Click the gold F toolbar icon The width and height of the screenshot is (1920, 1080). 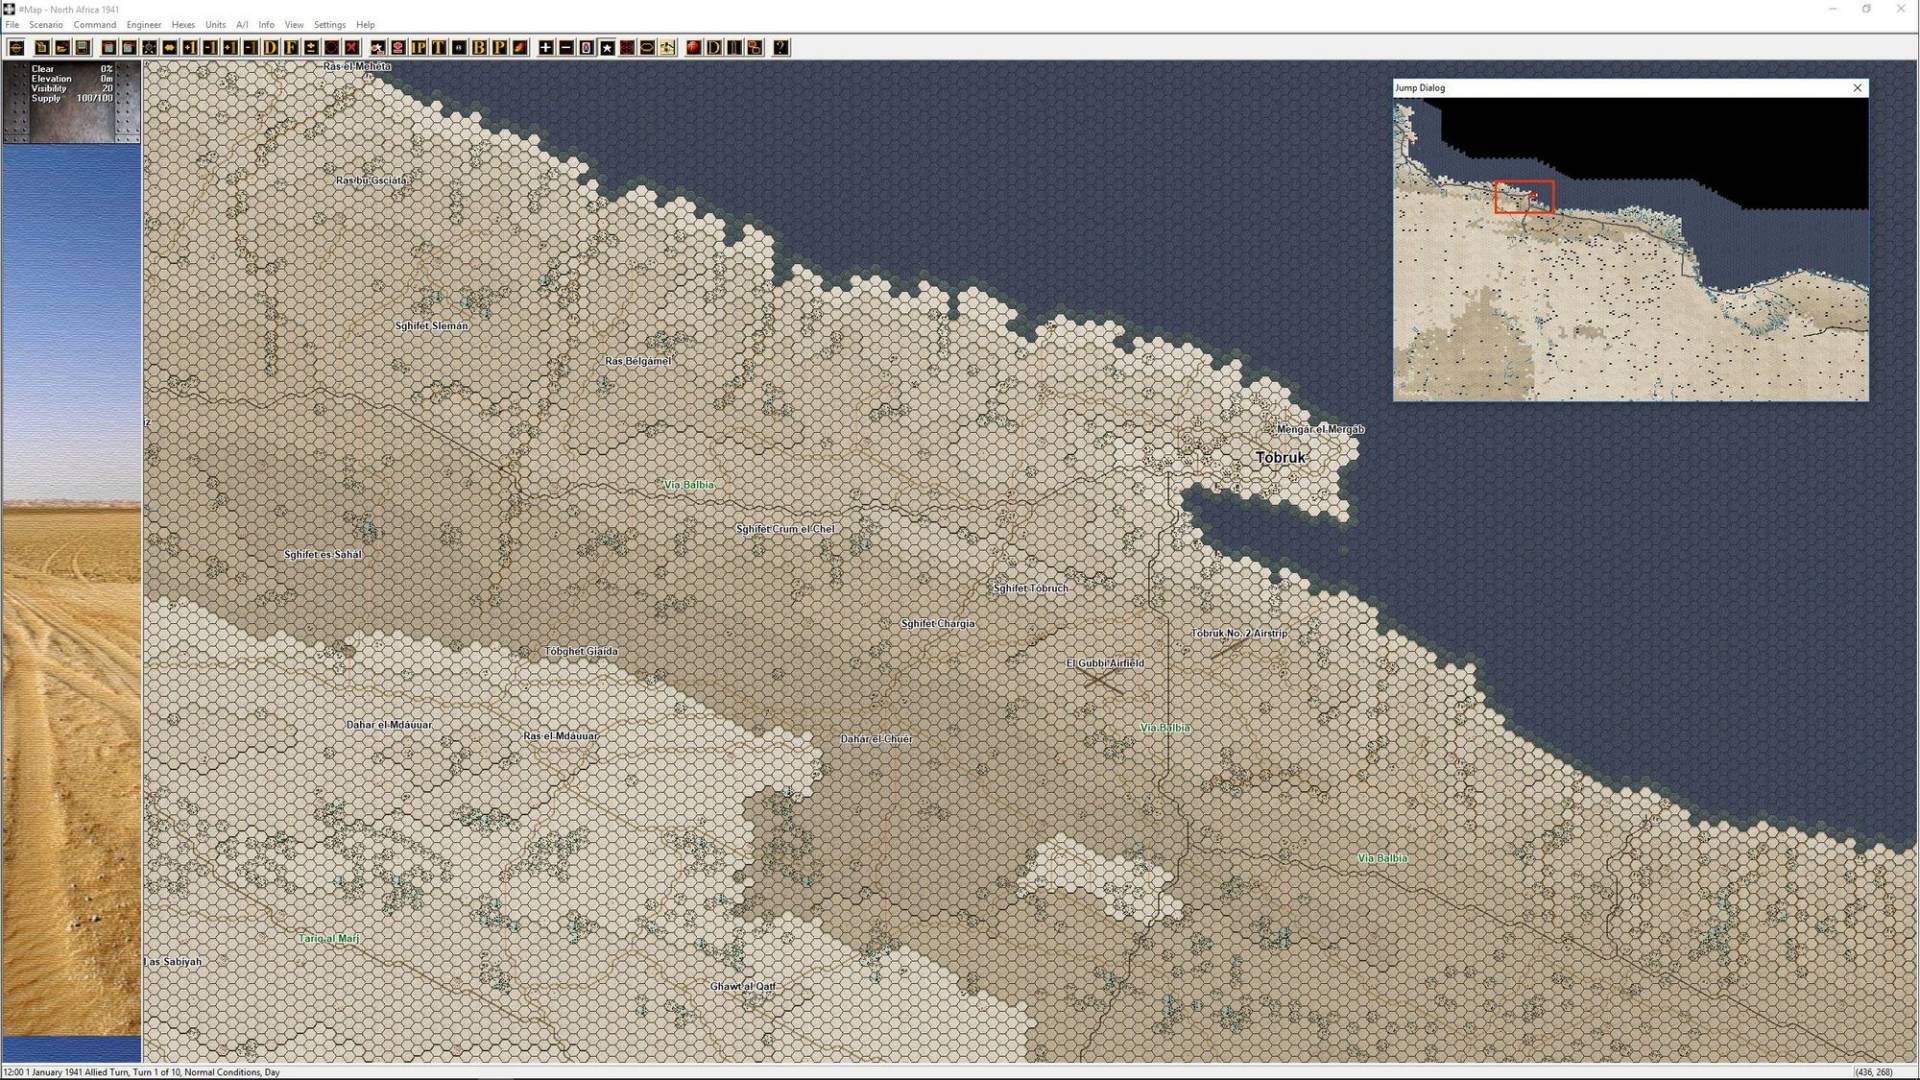(291, 47)
